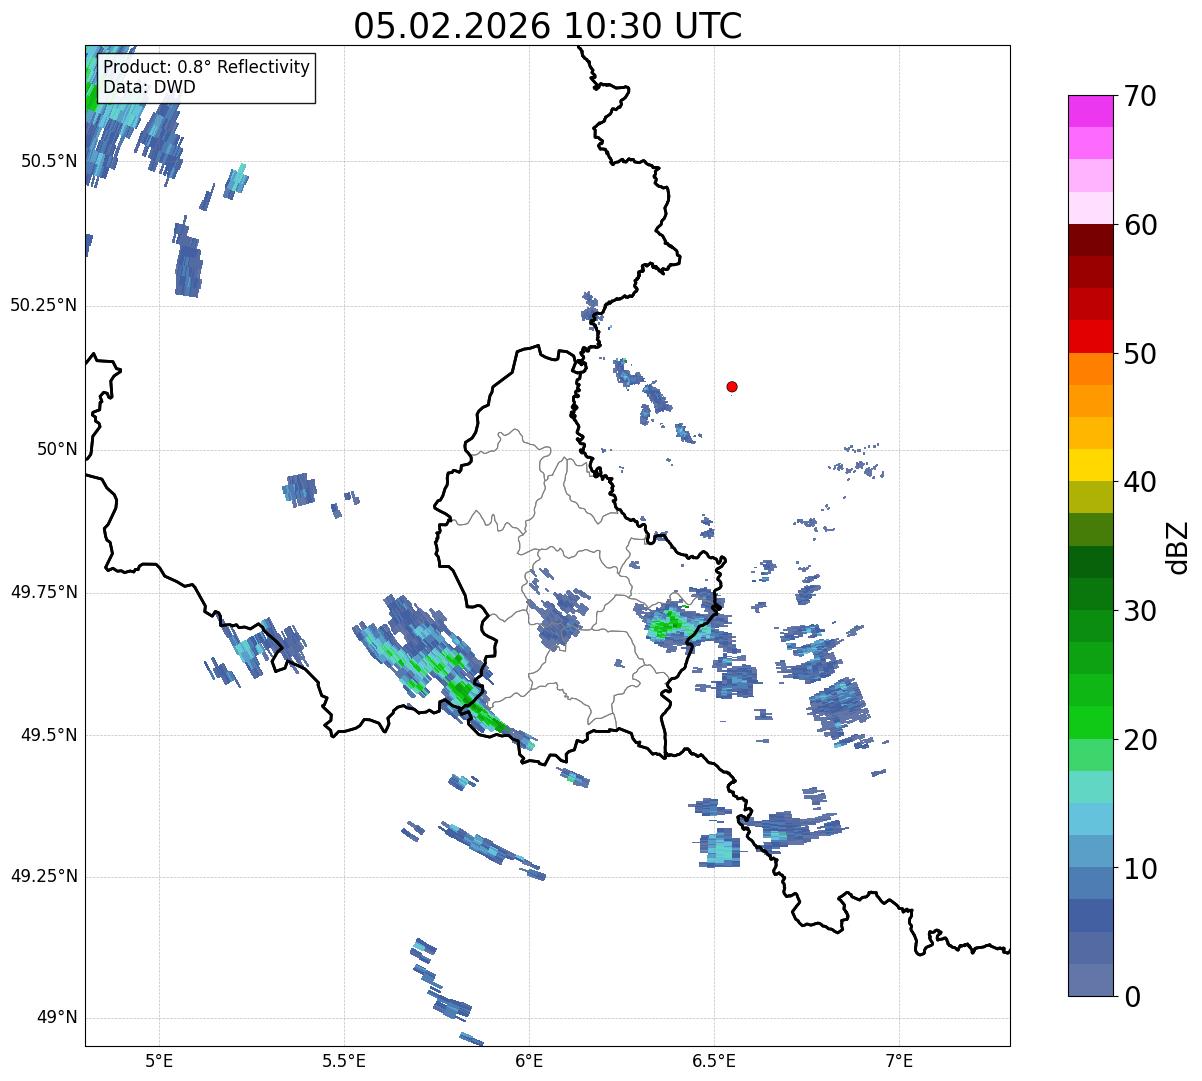This screenshot has height=1081, width=1202.
Task: Click the '50.25°N' latitude label
Action: pyautogui.click(x=43, y=306)
